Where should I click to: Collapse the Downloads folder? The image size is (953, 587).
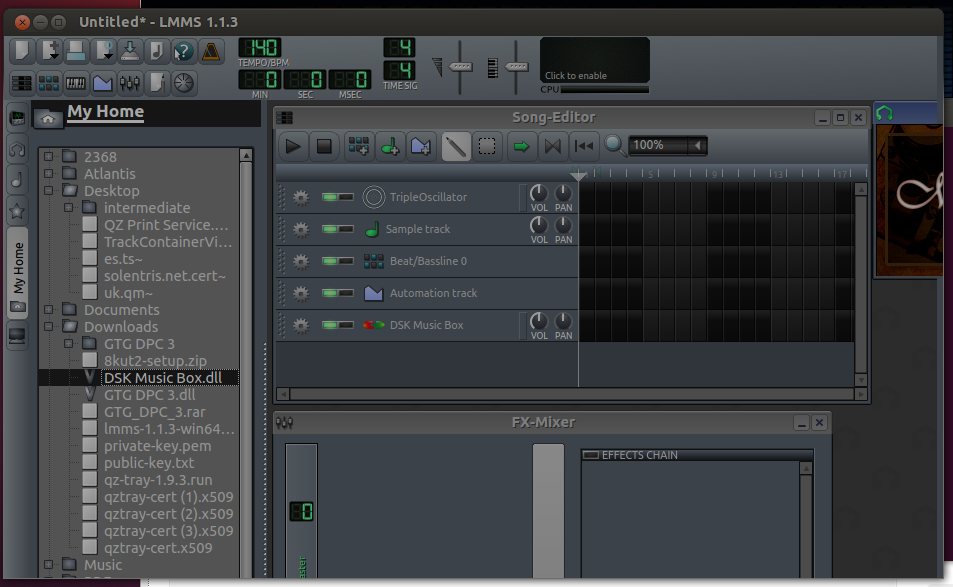[49, 327]
